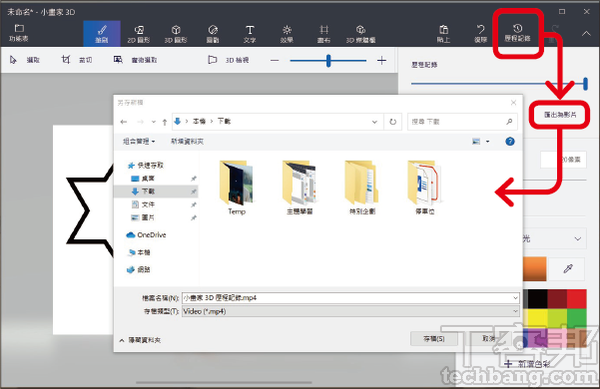Select the black color swatch

click(x=538, y=299)
